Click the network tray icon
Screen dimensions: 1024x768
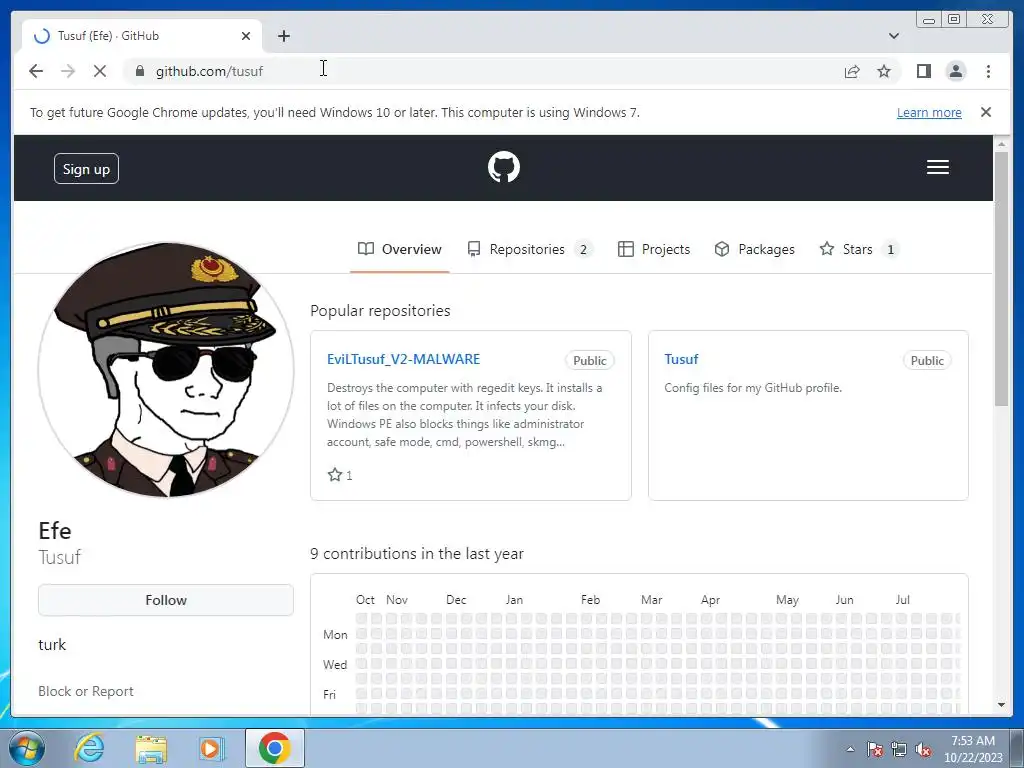coord(899,749)
